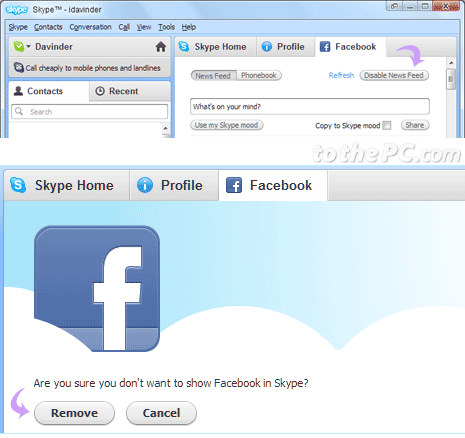
Task: Open the Skype Home tab in the lower panel
Action: click(x=67, y=185)
